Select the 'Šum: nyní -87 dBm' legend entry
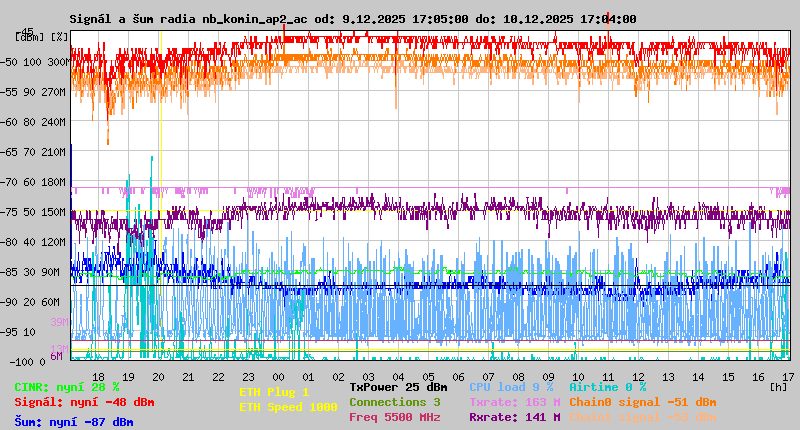 coord(74,422)
